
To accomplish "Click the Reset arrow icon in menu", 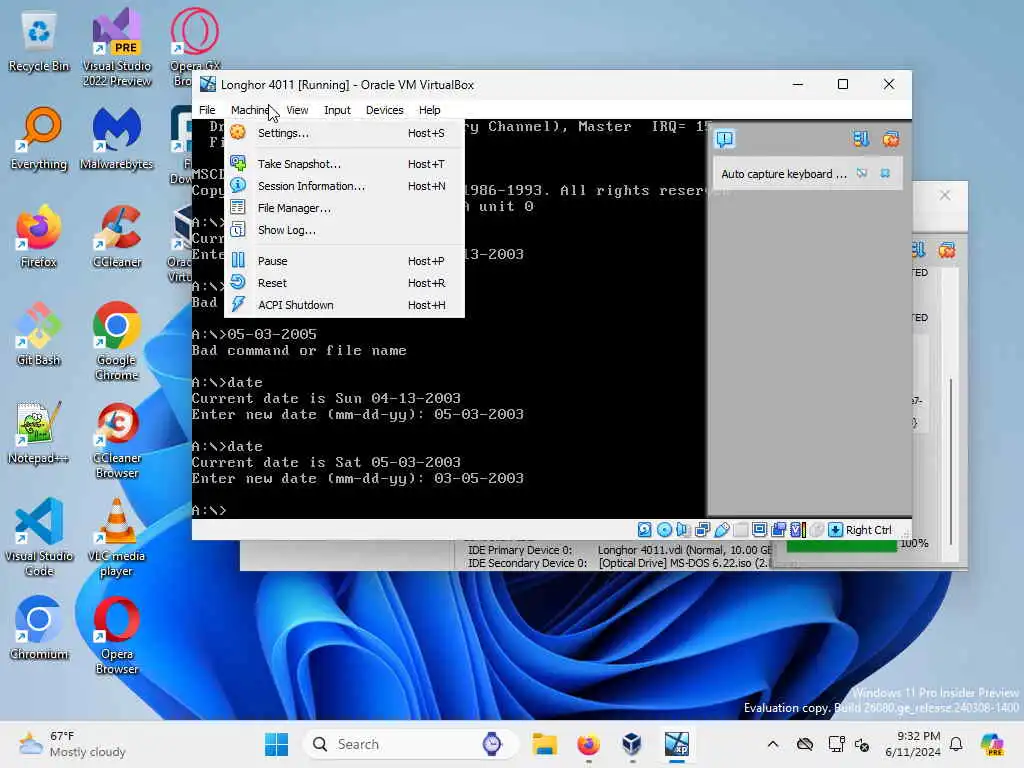I will (238, 282).
